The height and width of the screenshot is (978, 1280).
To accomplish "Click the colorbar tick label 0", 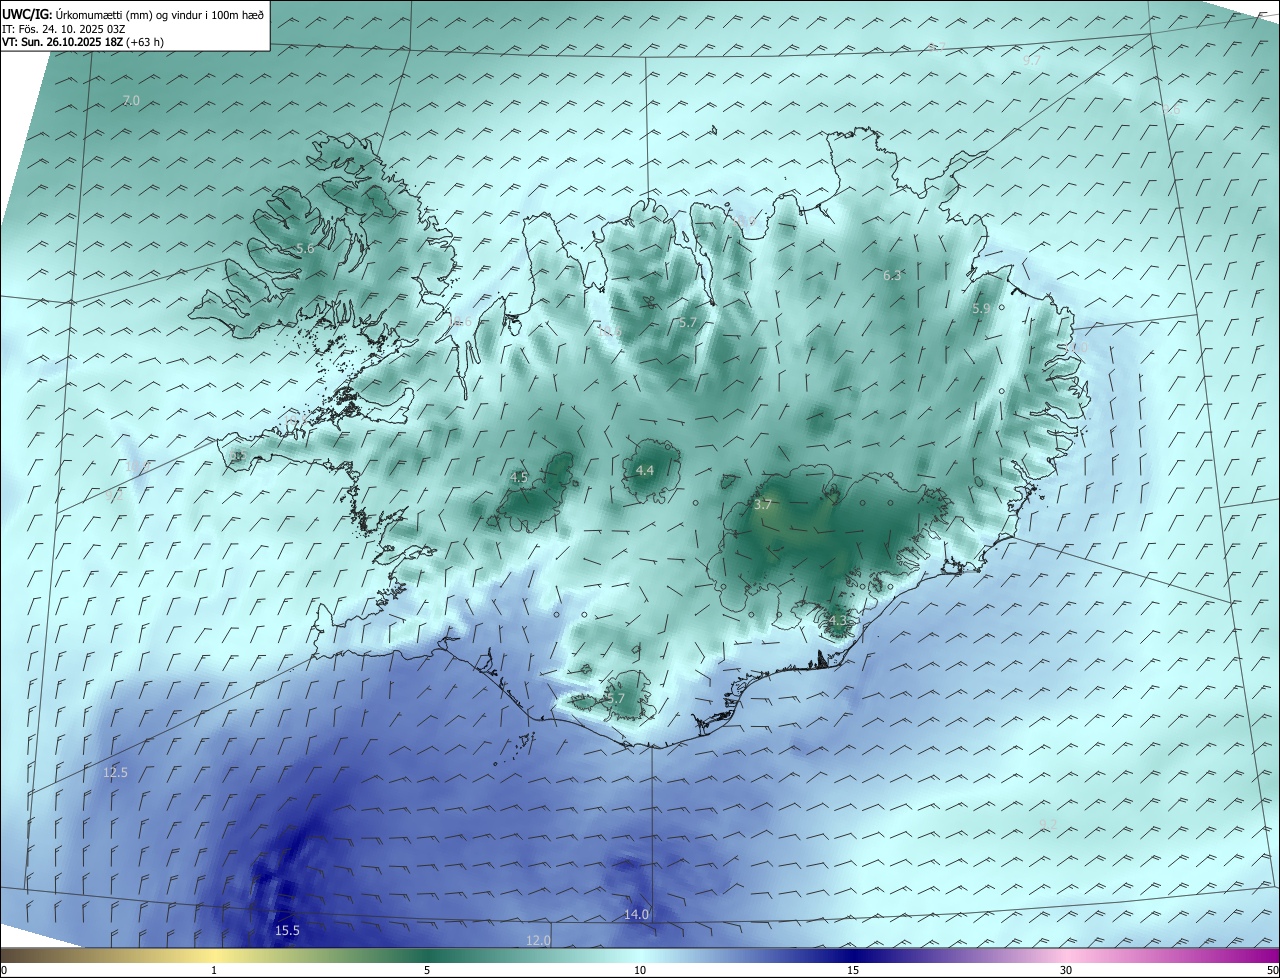I will tap(4, 970).
